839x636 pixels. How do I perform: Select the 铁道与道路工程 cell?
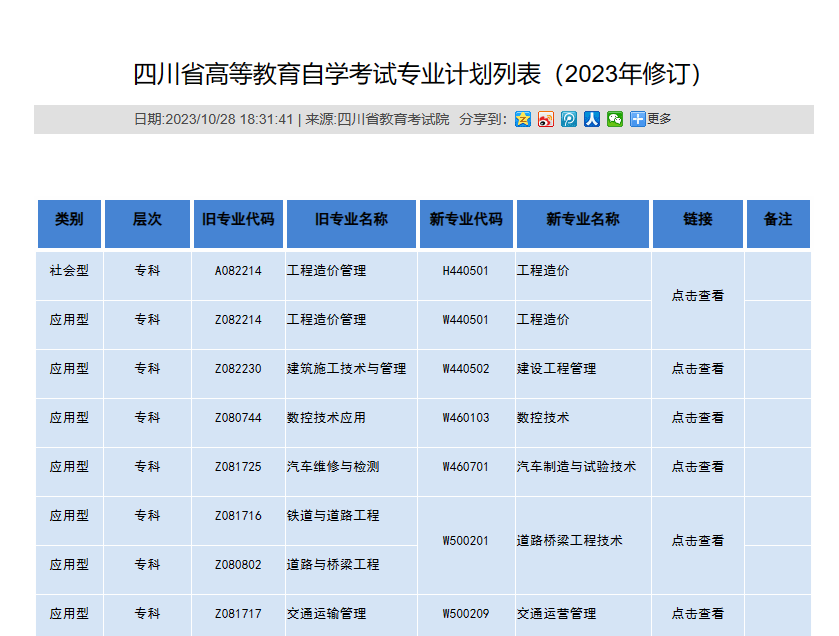333,515
